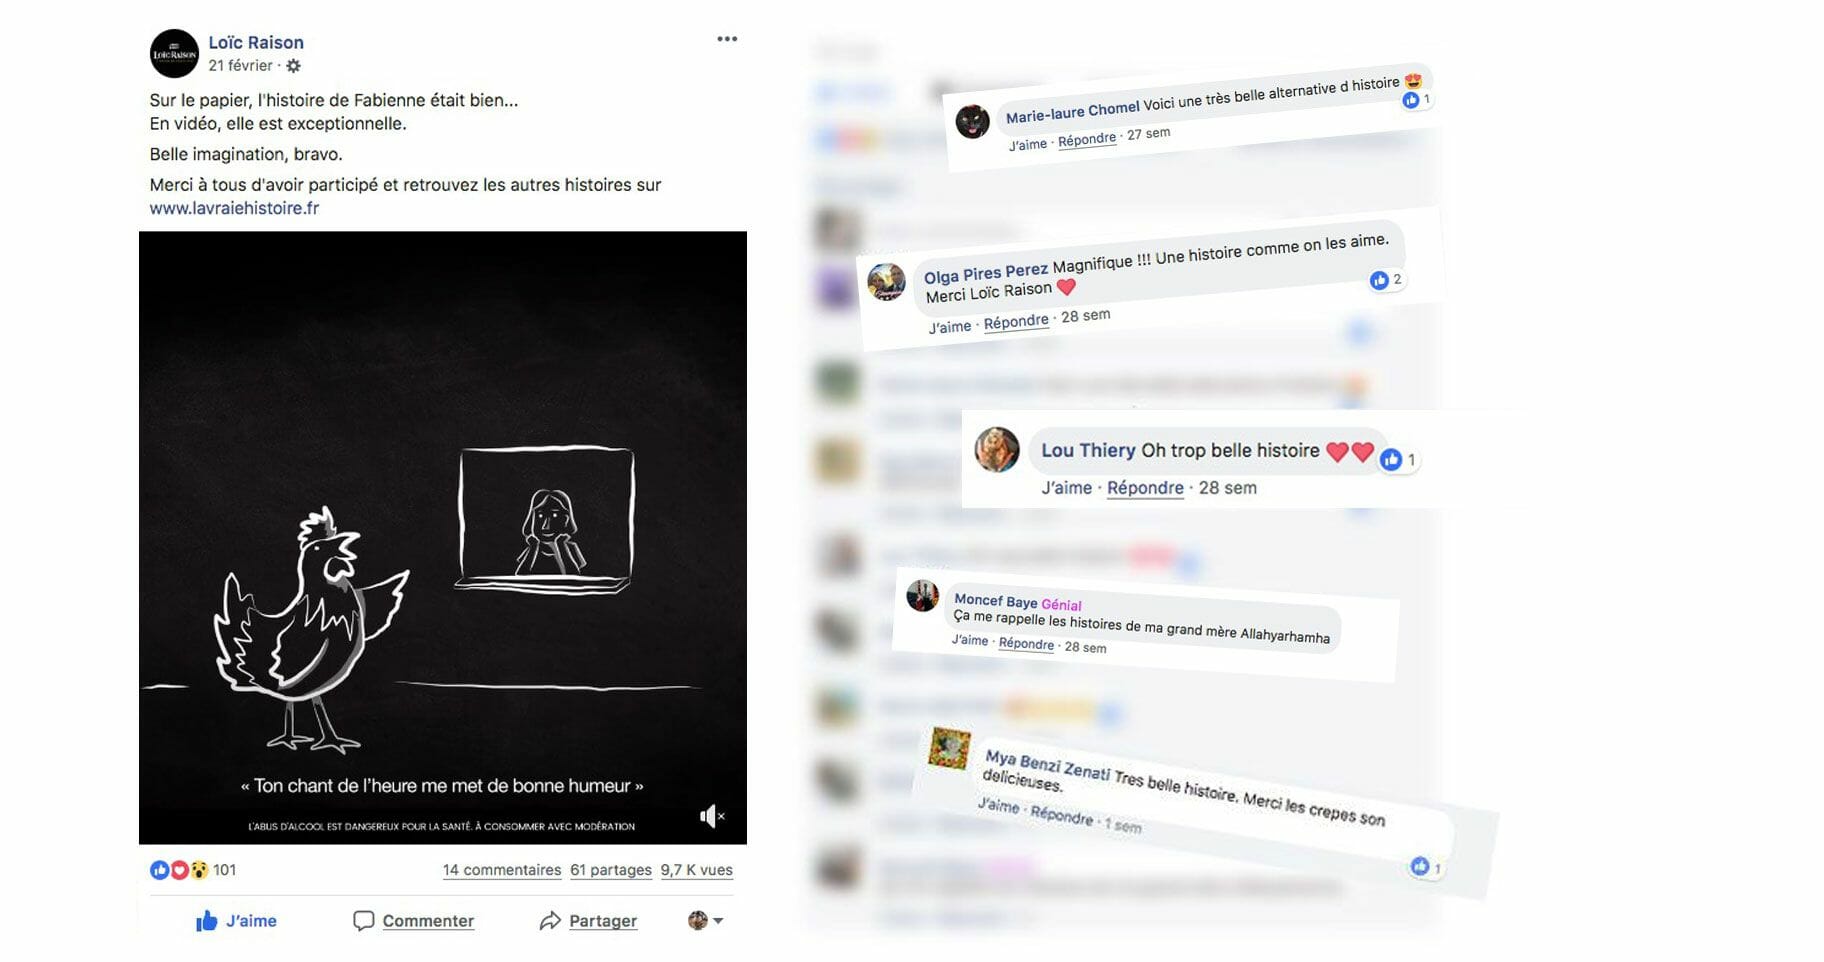
Task: Open the post options three-dot menu
Action: tap(727, 39)
